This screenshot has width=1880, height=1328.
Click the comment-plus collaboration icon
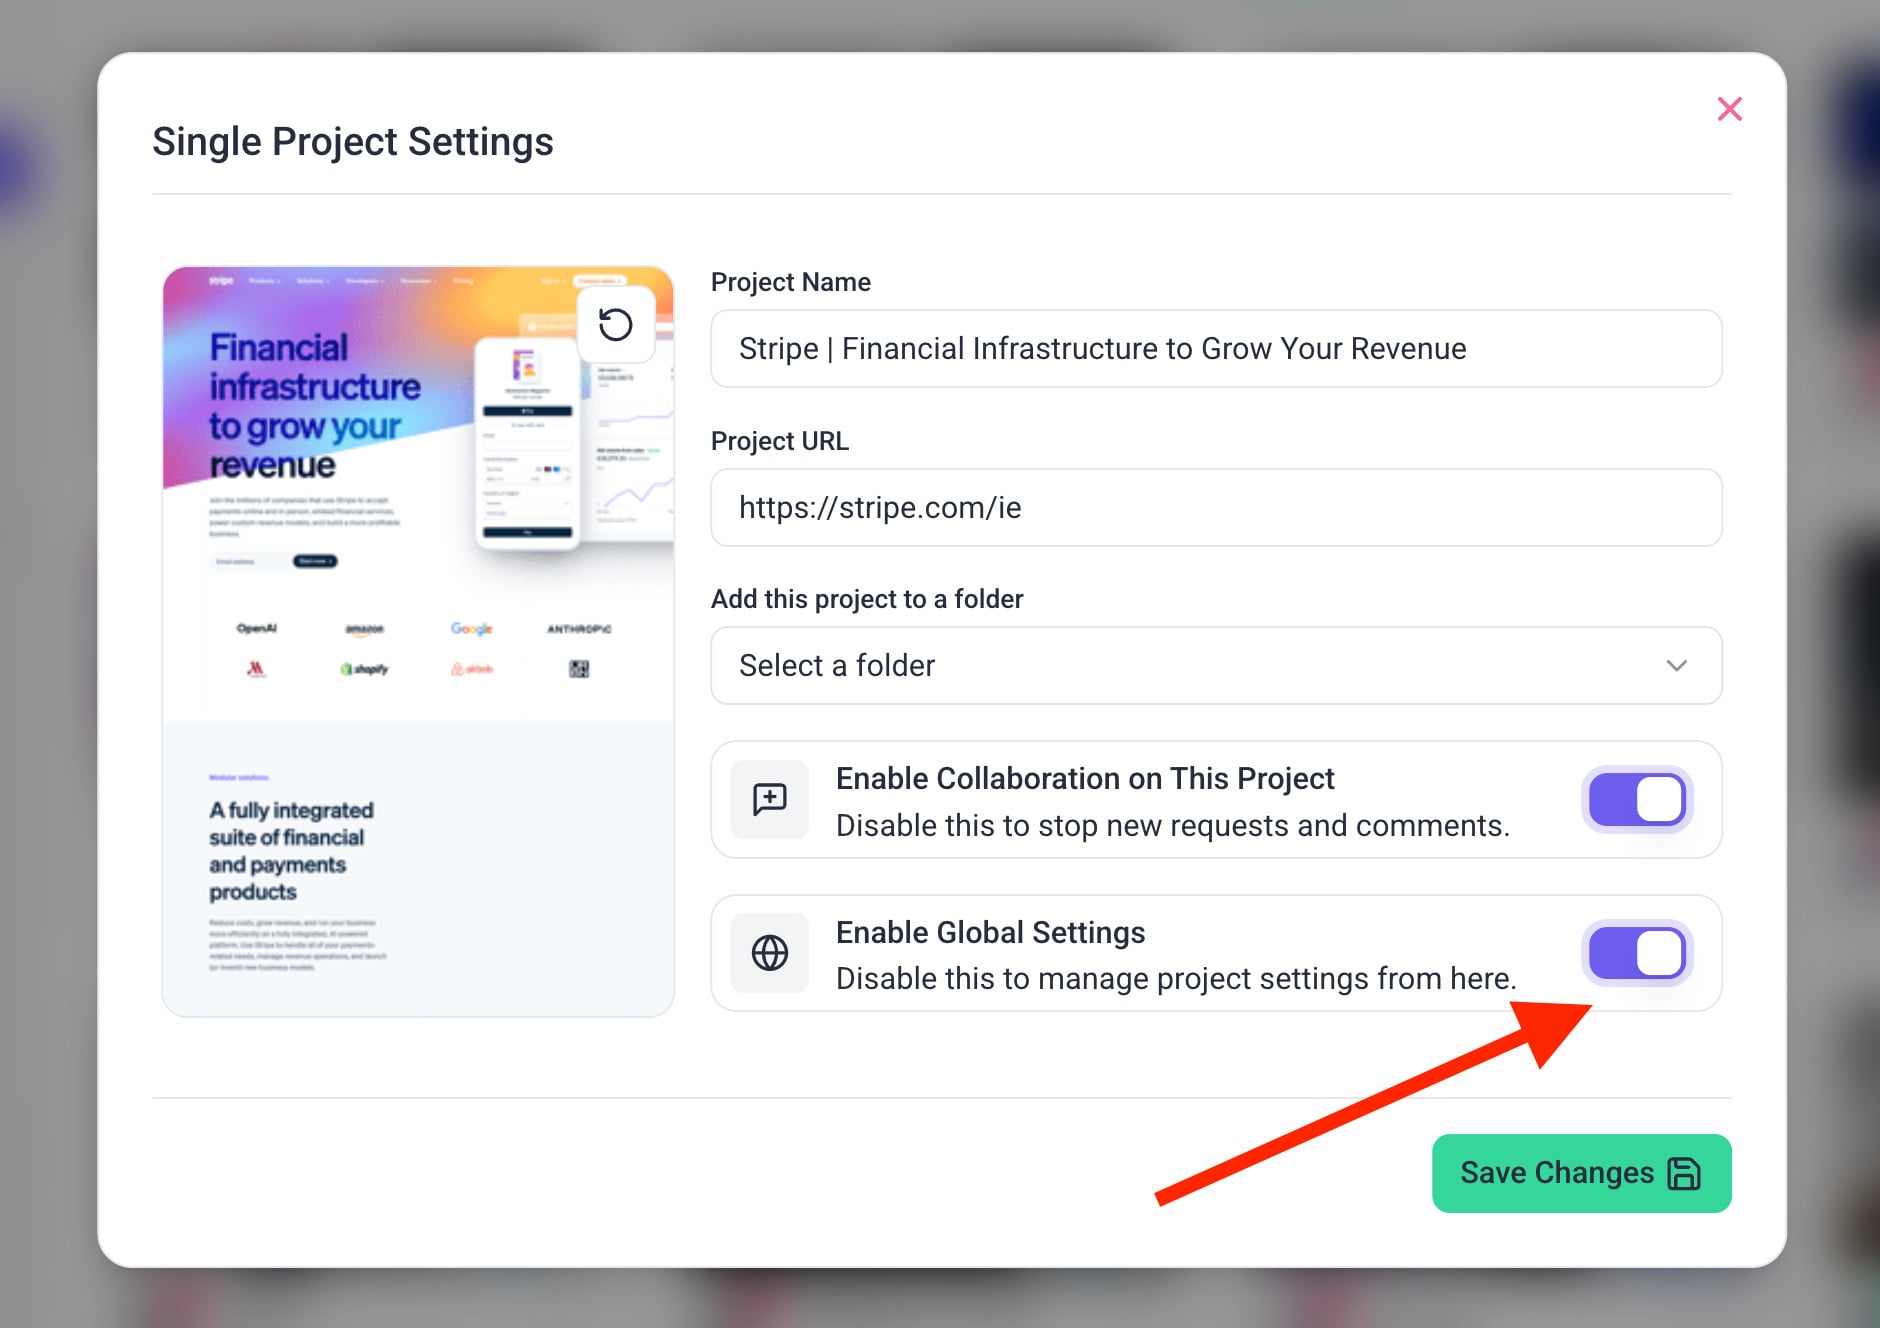coord(769,799)
